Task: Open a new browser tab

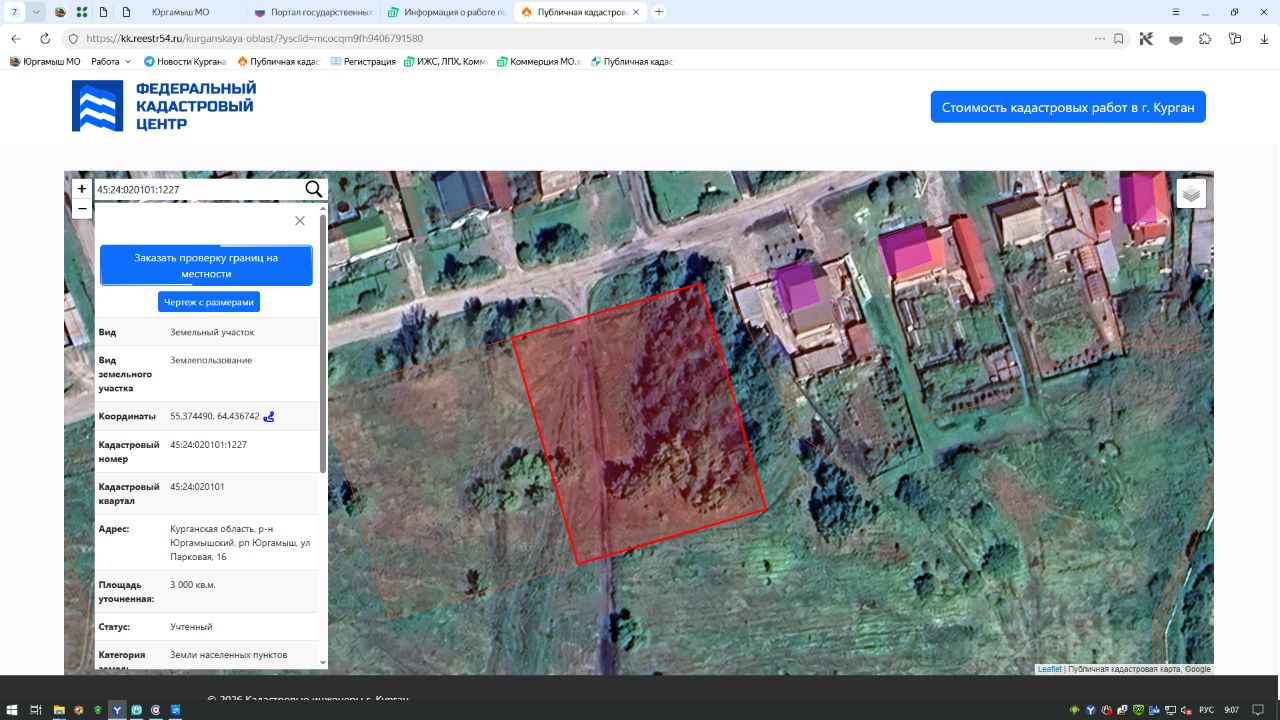Action: 659,12
